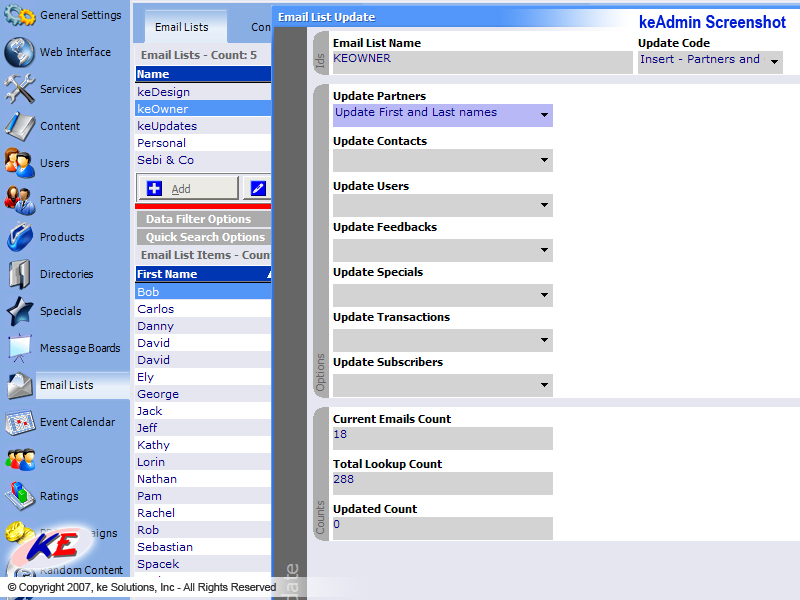Viewport: 800px width, 600px height.
Task: Expand Data Filter Options section
Action: [204, 219]
